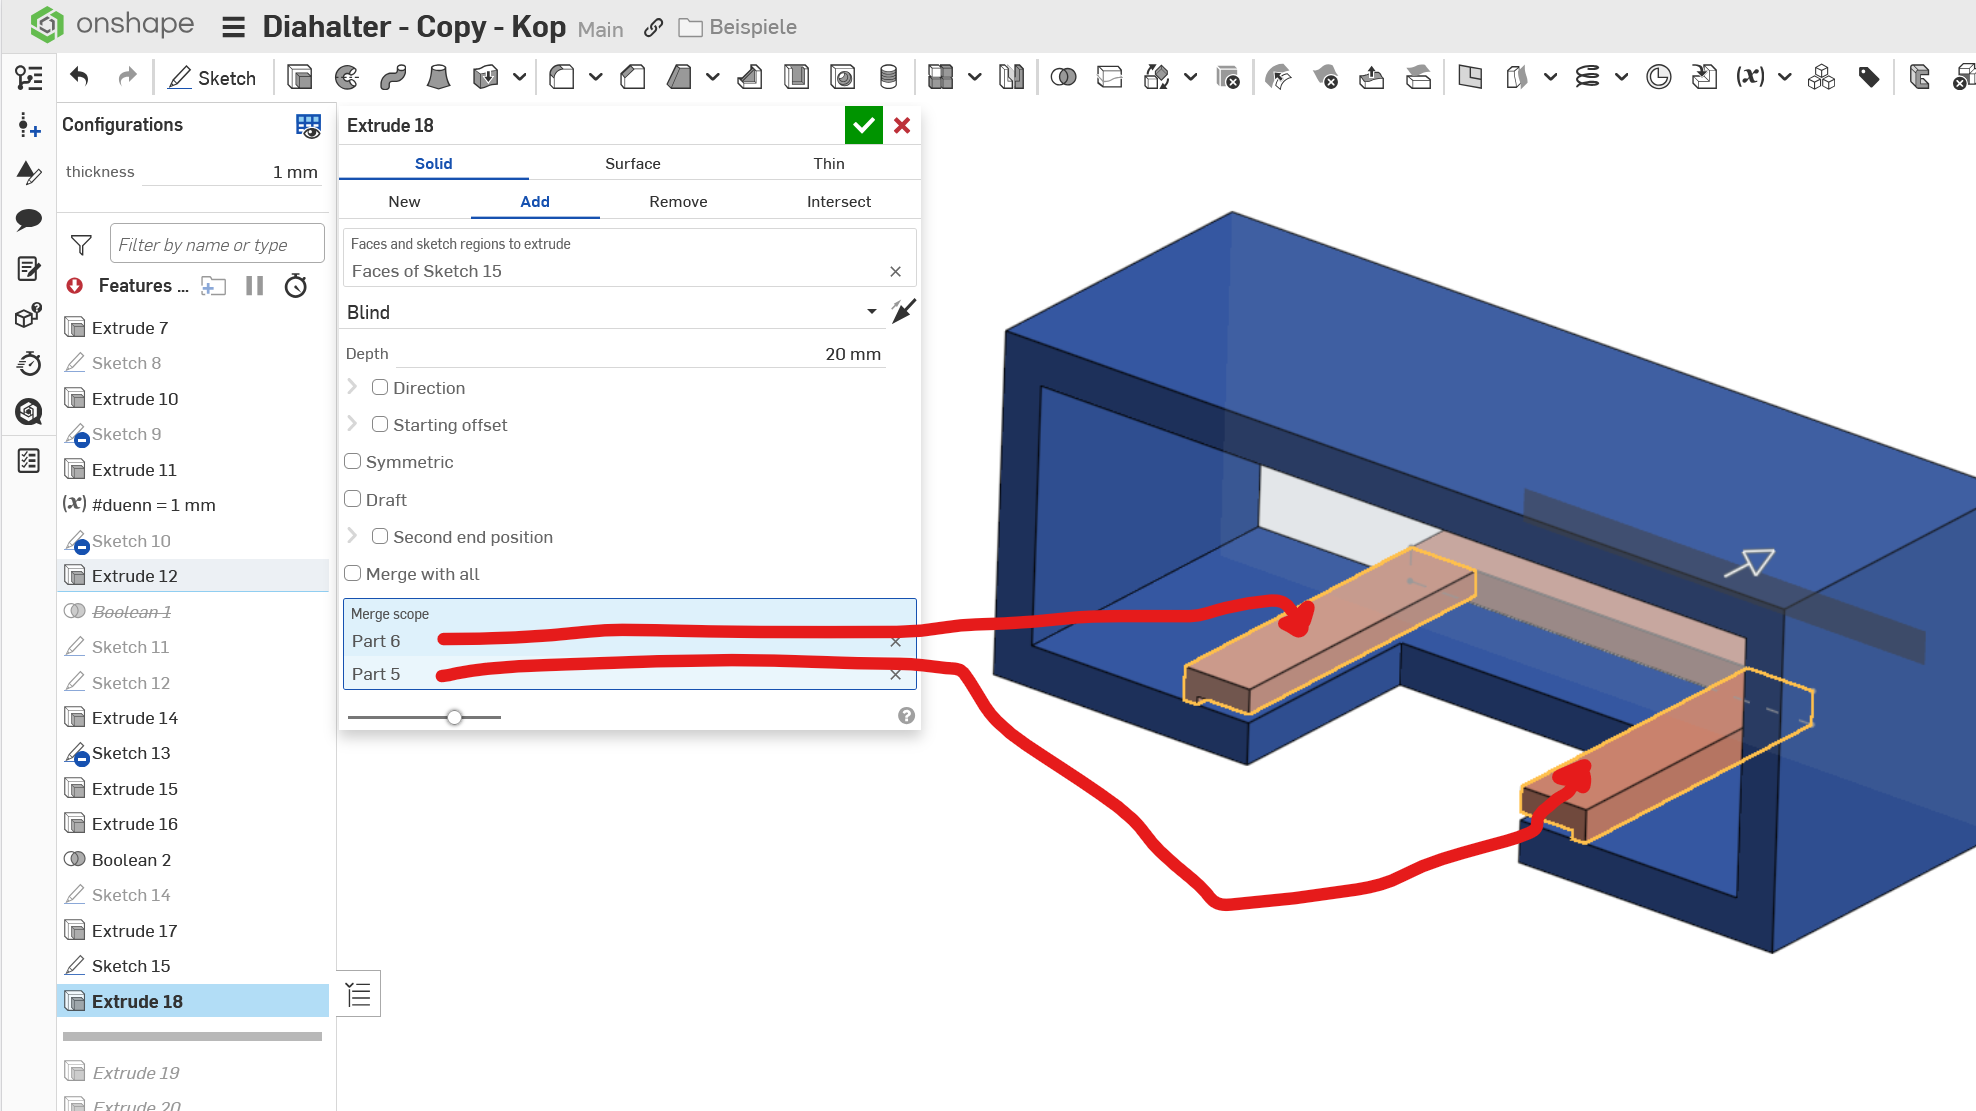Open the Blind end type dropdown
Screen dimensions: 1976x1111
[x=871, y=312]
